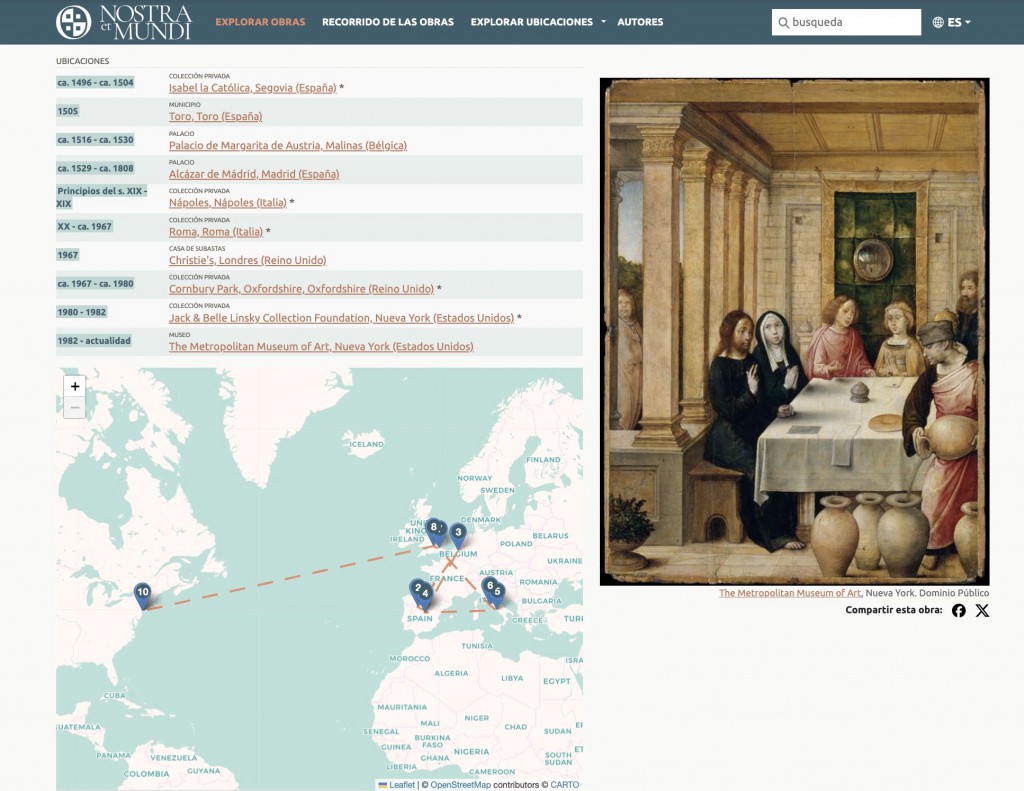Select the date 'XX - ca. 1967'
Image resolution: width=1024 pixels, height=791 pixels.
84,227
